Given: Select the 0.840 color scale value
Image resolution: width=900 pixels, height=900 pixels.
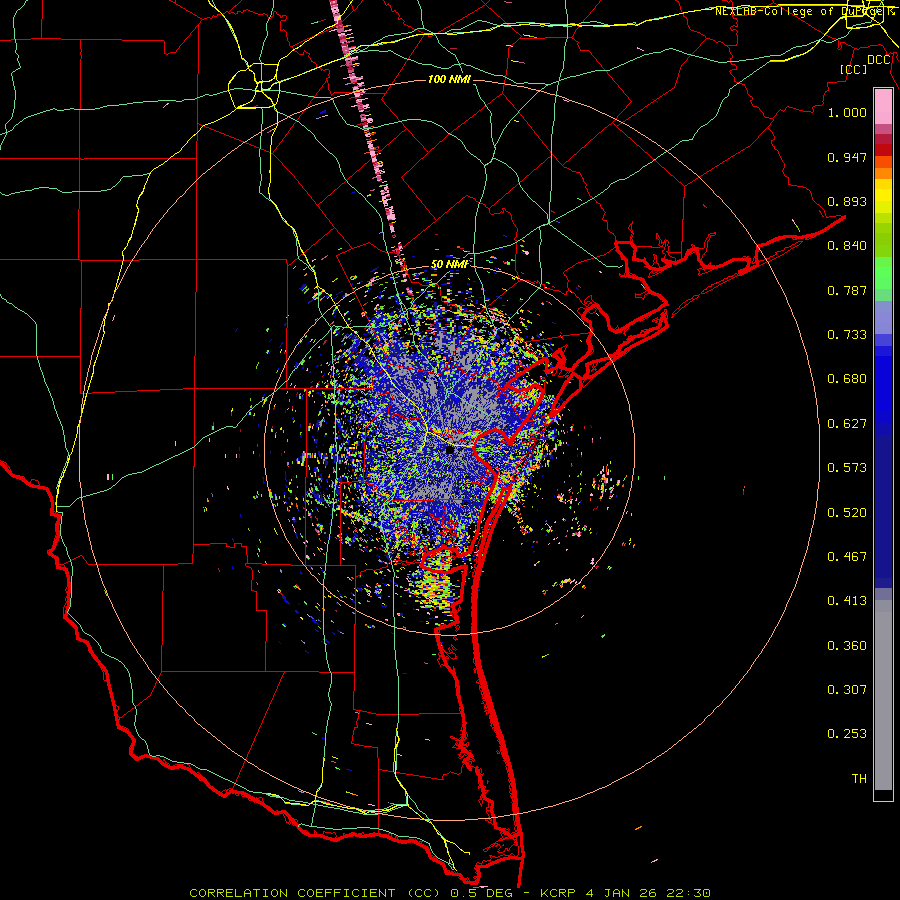Looking at the screenshot, I should click(x=847, y=246).
